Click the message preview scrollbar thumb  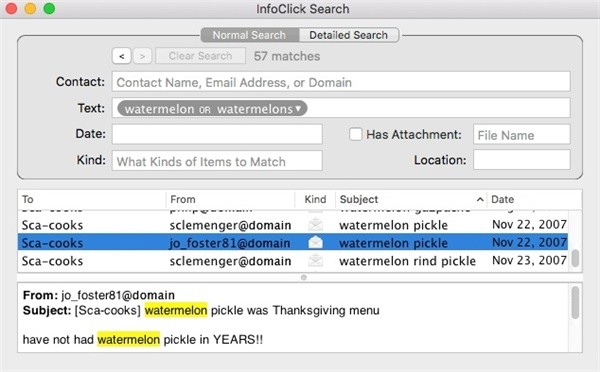(575, 302)
